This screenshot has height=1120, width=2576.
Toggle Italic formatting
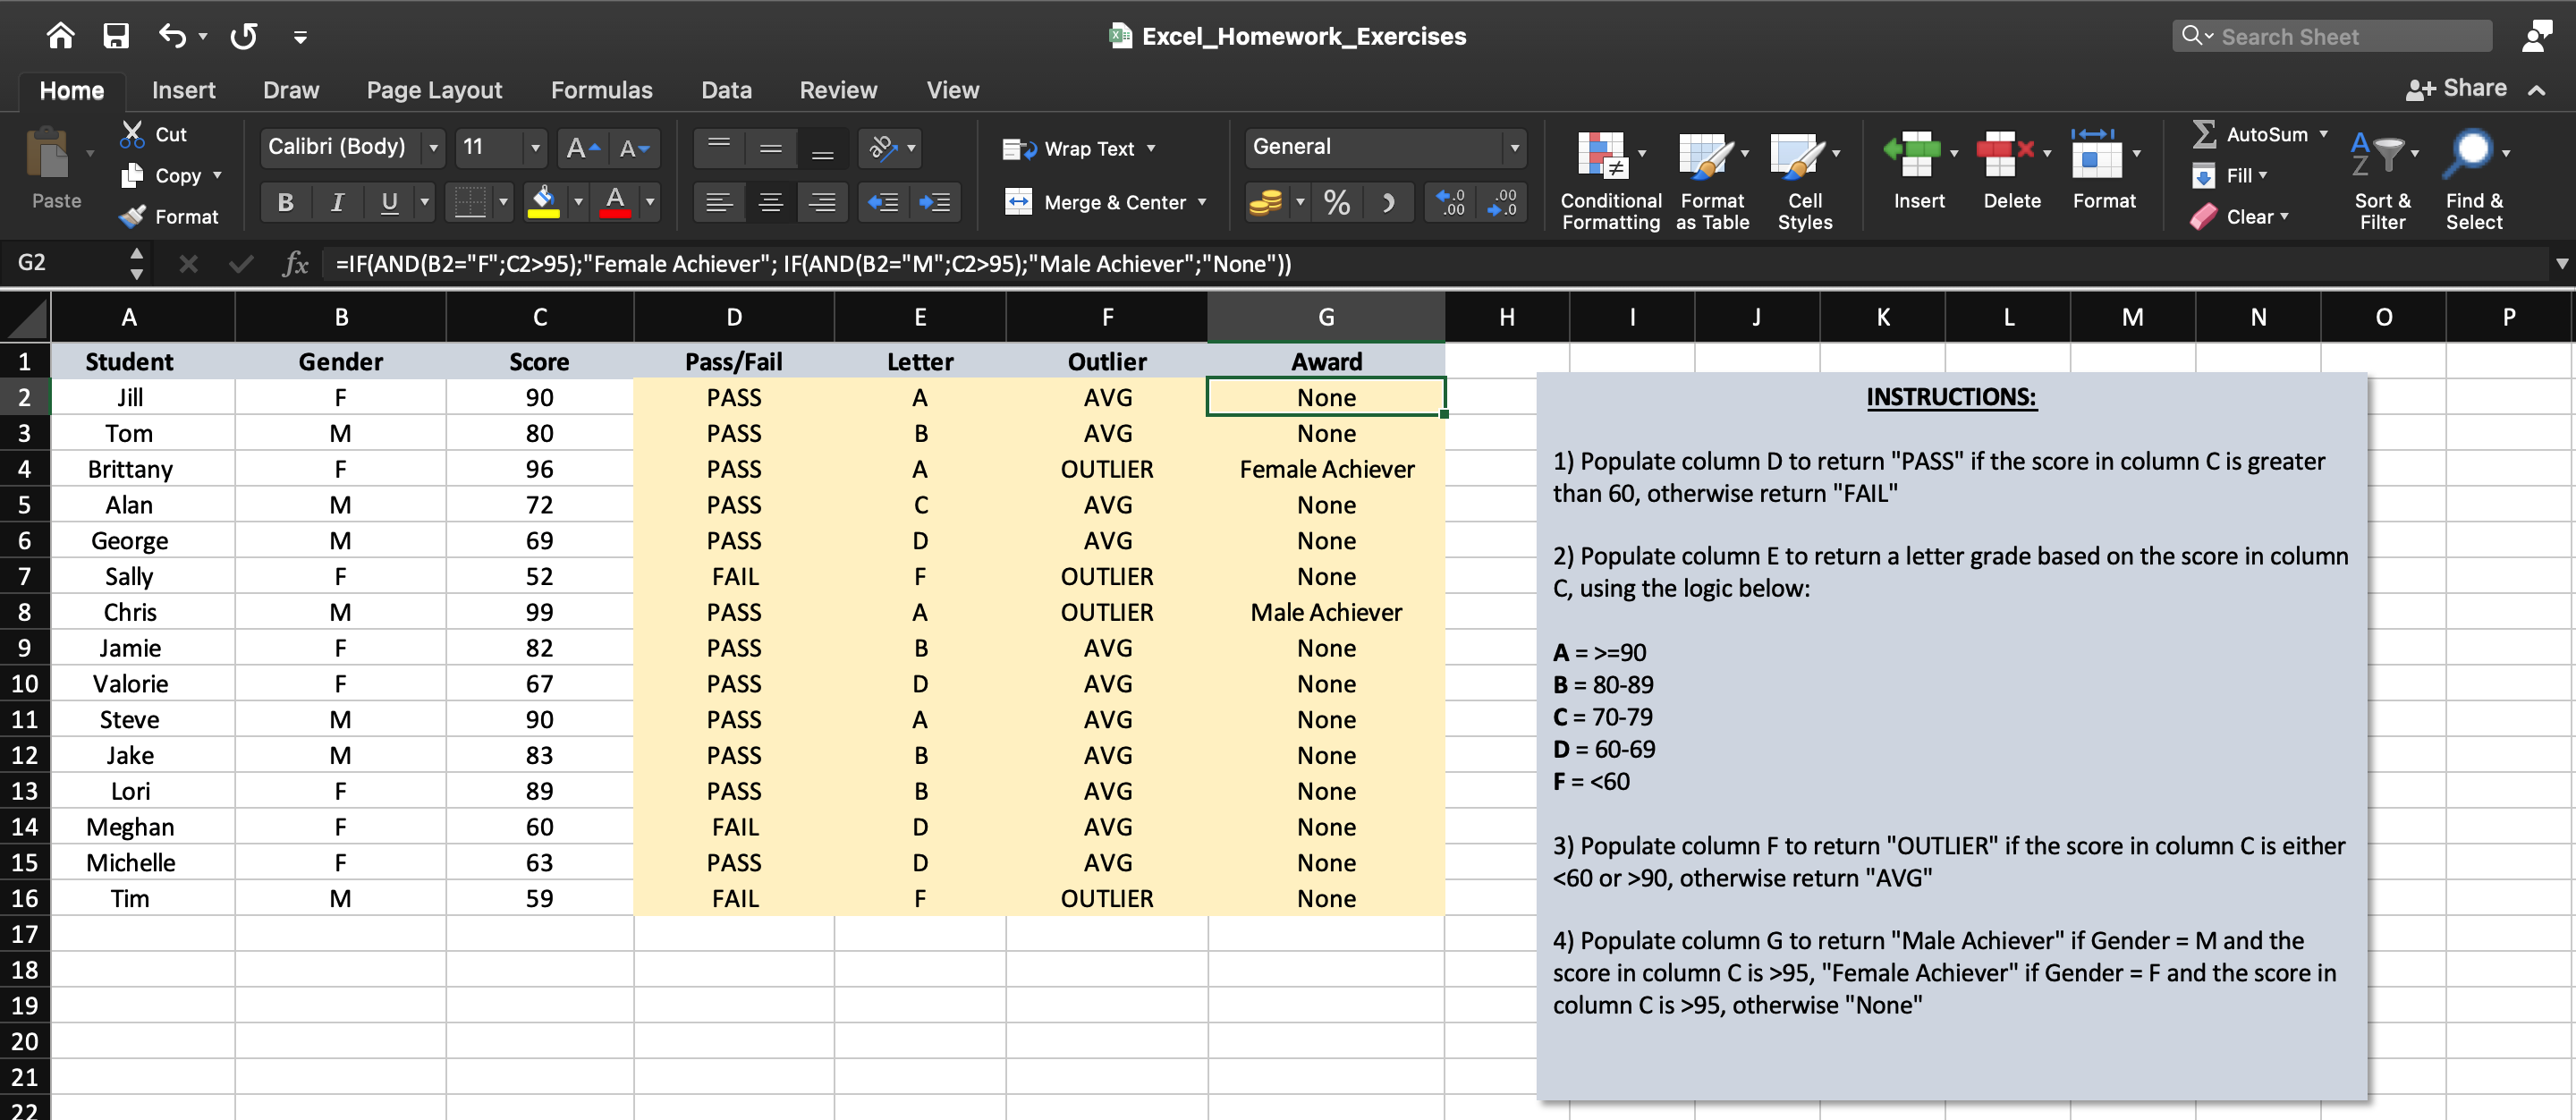(337, 203)
